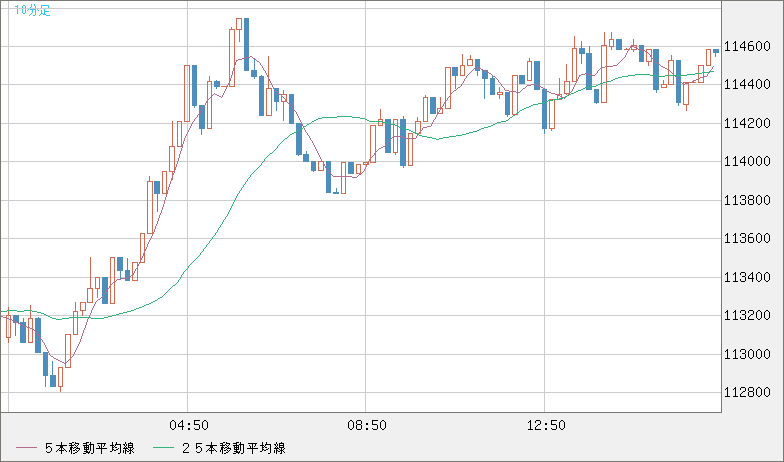
Task: Select the 113200 price axis label
Action: click(x=748, y=316)
